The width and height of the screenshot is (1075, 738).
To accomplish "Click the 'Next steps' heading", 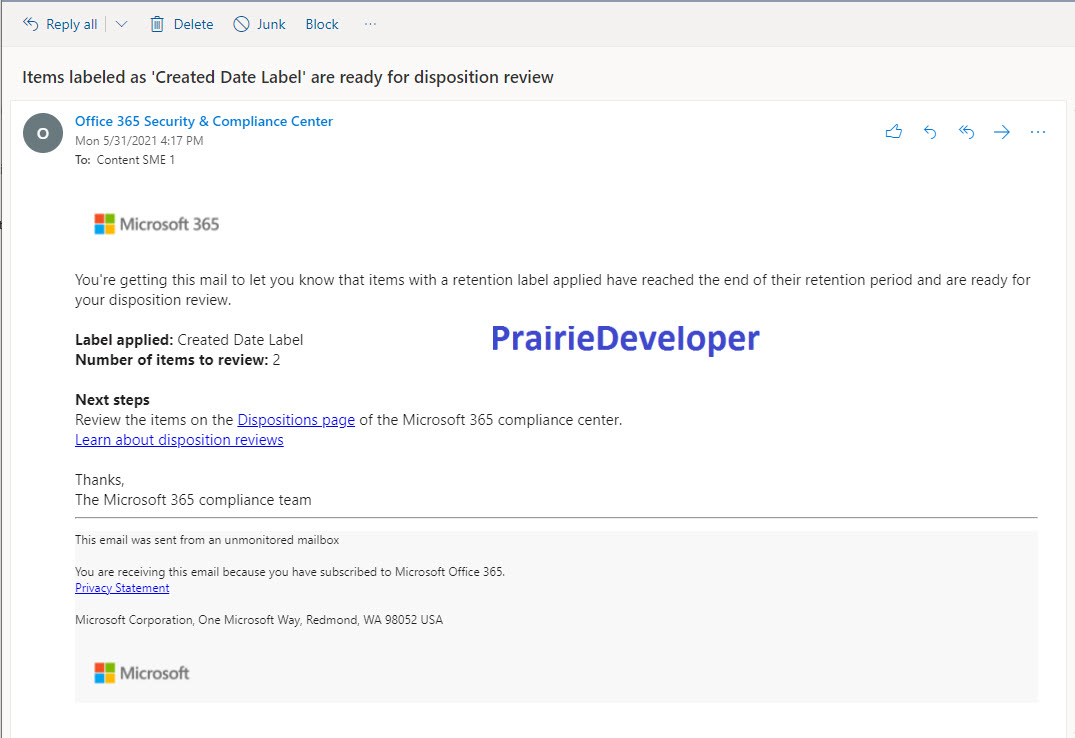I will [x=112, y=400].
